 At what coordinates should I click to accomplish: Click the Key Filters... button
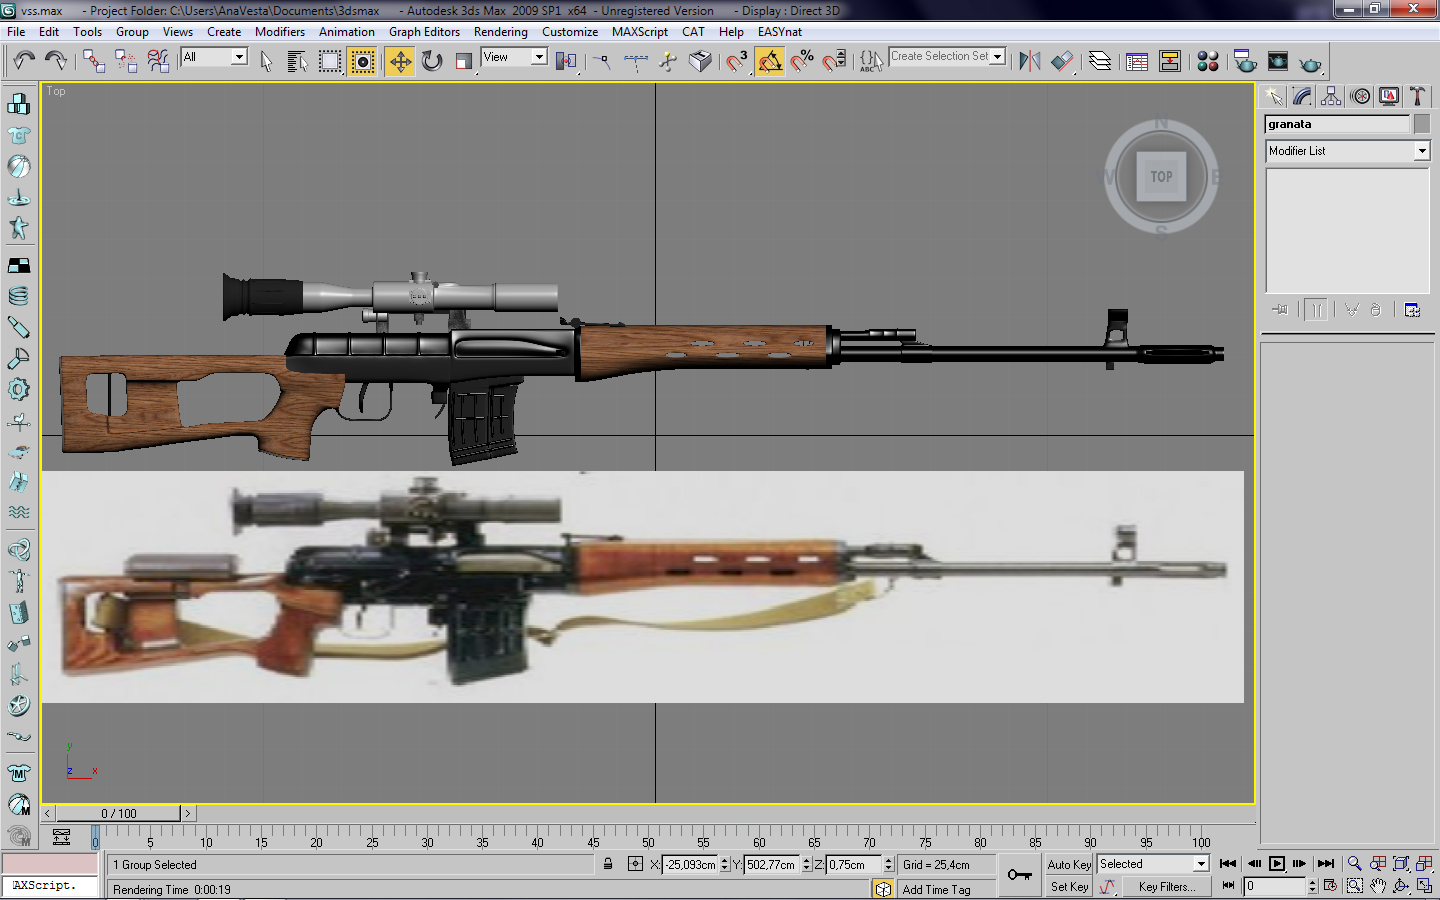point(1167,887)
